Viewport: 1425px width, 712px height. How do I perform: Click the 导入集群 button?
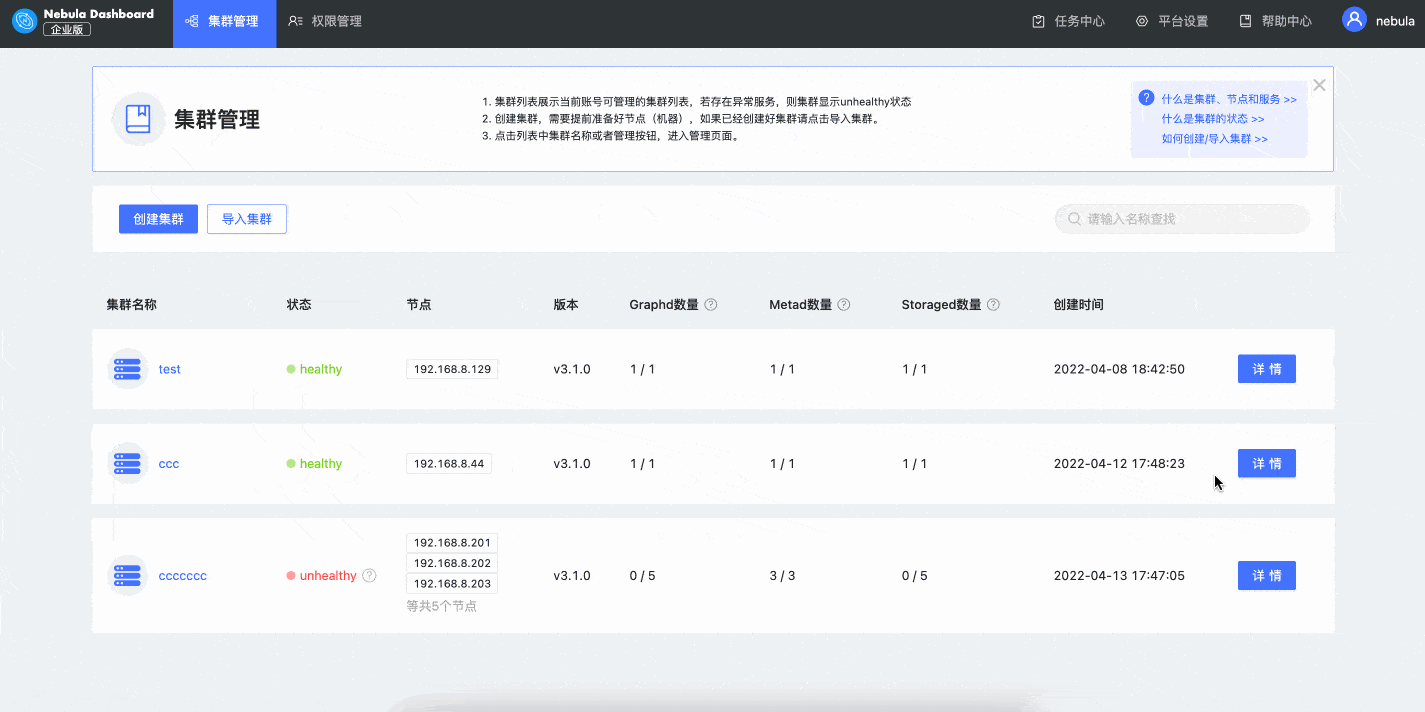tap(247, 219)
